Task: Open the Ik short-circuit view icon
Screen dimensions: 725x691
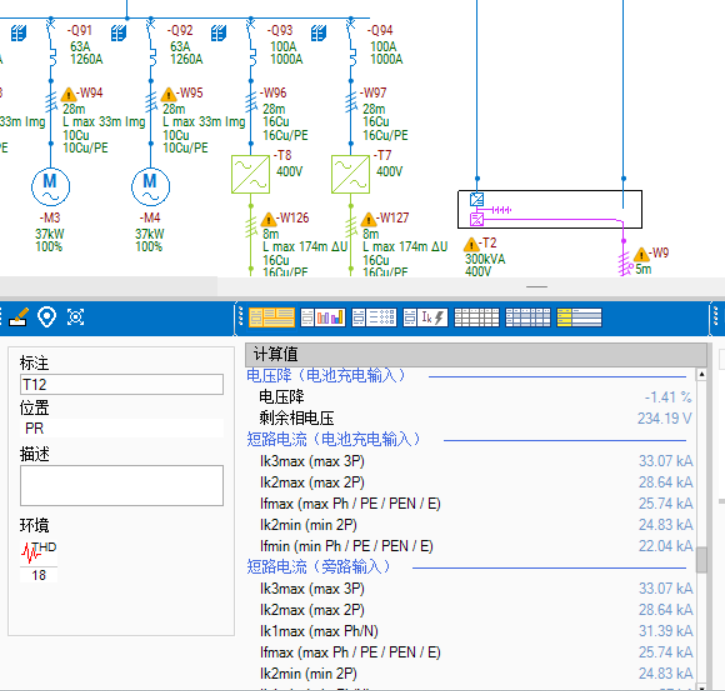Action: (426, 317)
